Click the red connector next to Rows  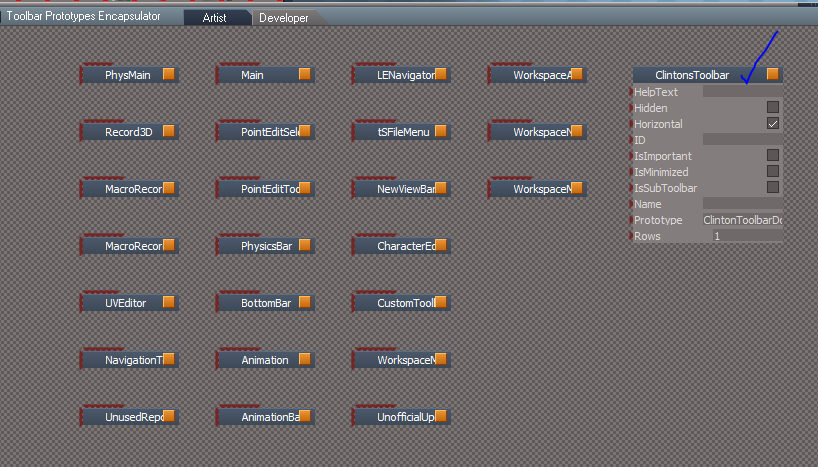click(x=631, y=236)
